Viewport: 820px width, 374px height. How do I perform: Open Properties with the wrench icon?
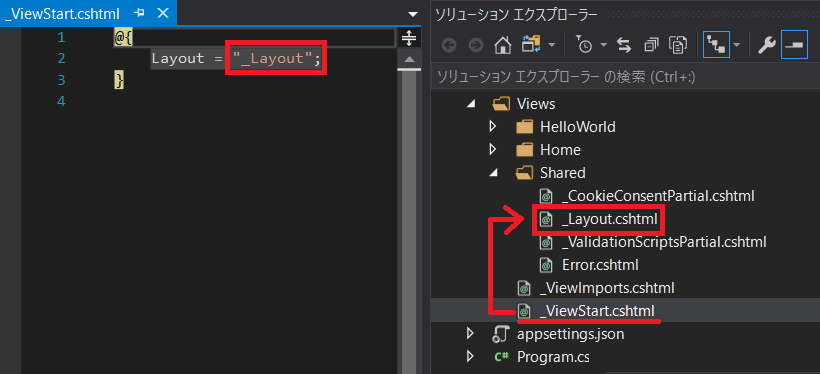pos(766,46)
